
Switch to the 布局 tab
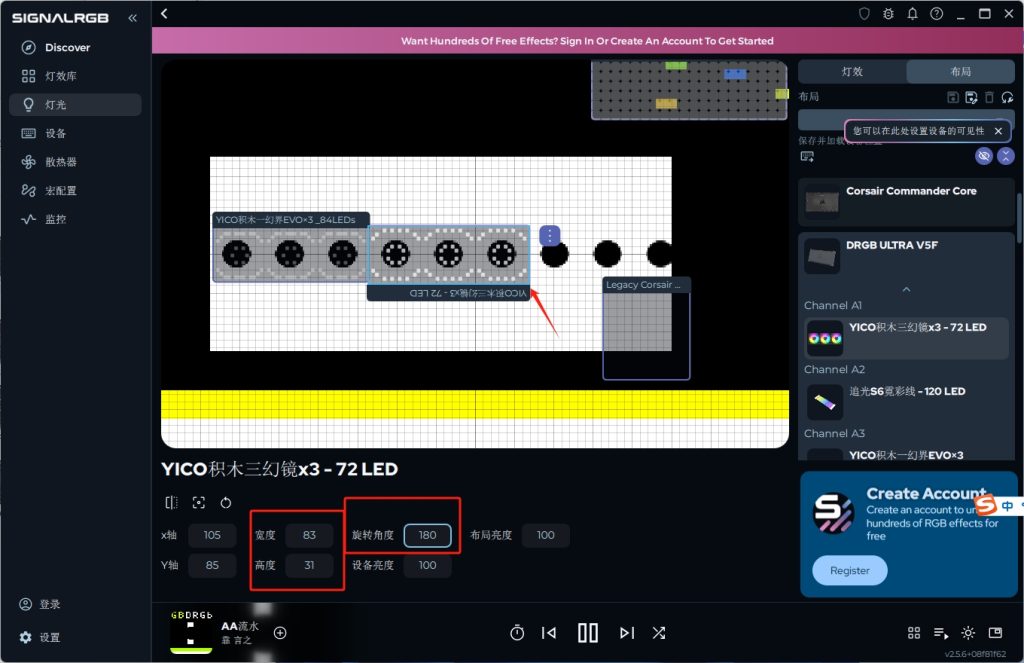pyautogui.click(x=960, y=71)
